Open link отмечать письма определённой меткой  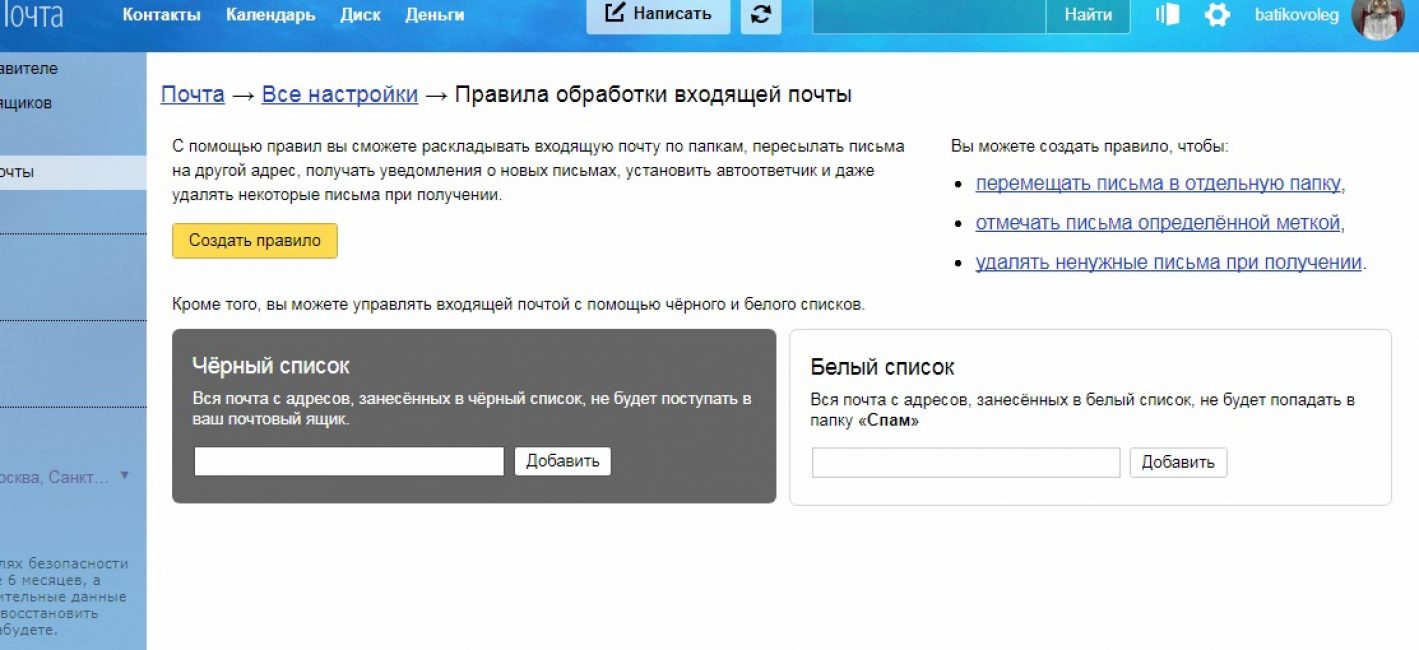(x=1158, y=223)
